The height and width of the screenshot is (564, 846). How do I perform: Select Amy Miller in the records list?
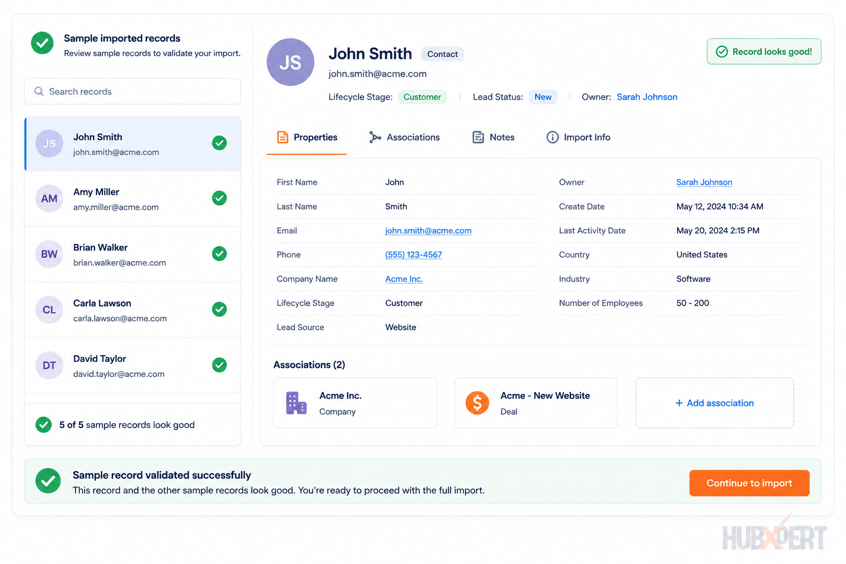pos(132,199)
